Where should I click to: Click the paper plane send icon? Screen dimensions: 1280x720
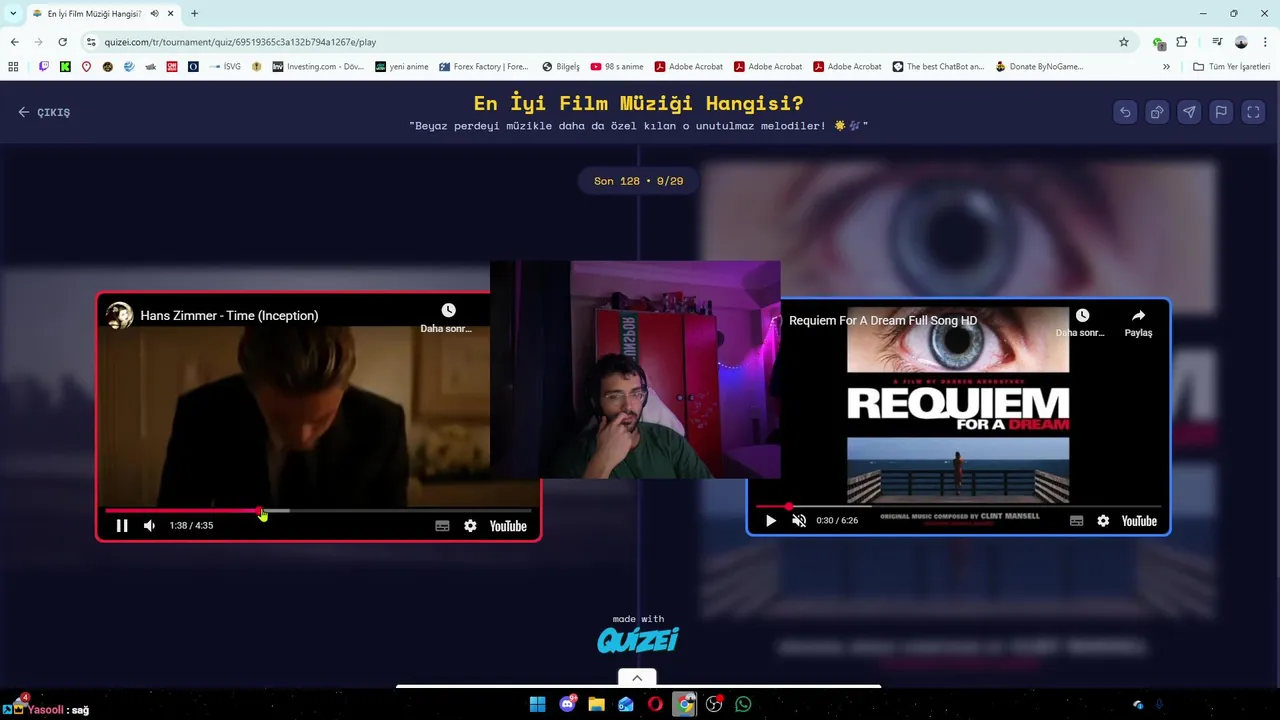1189,112
